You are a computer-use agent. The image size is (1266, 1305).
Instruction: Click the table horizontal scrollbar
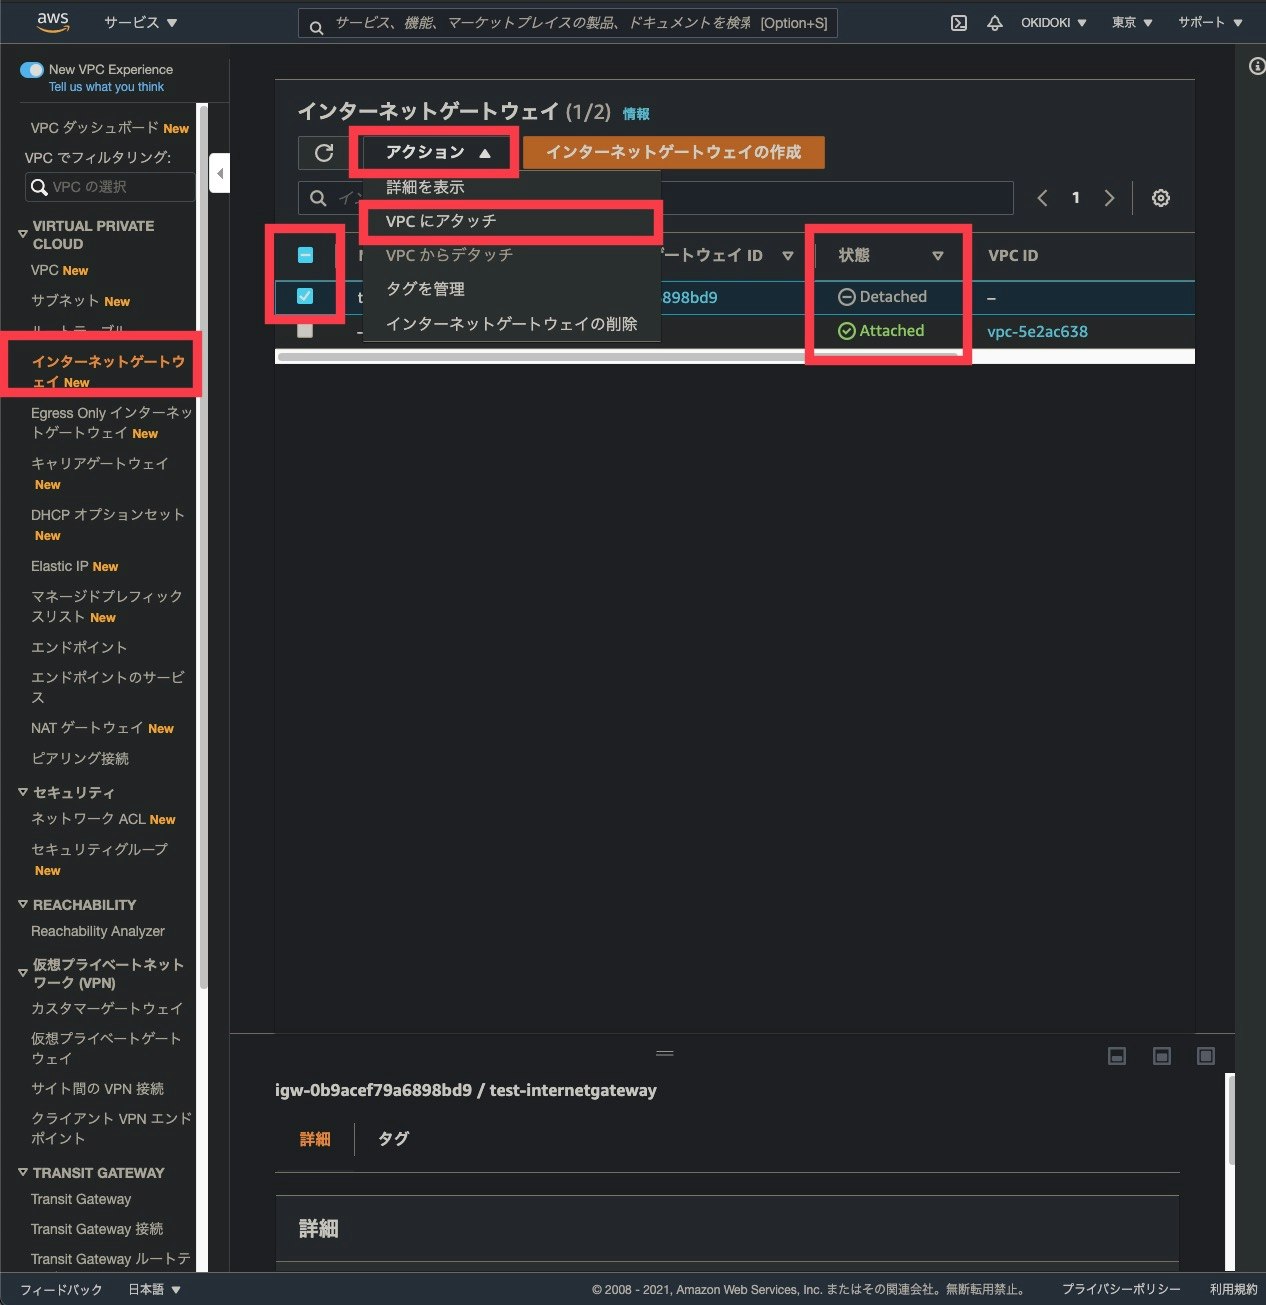click(x=619, y=355)
